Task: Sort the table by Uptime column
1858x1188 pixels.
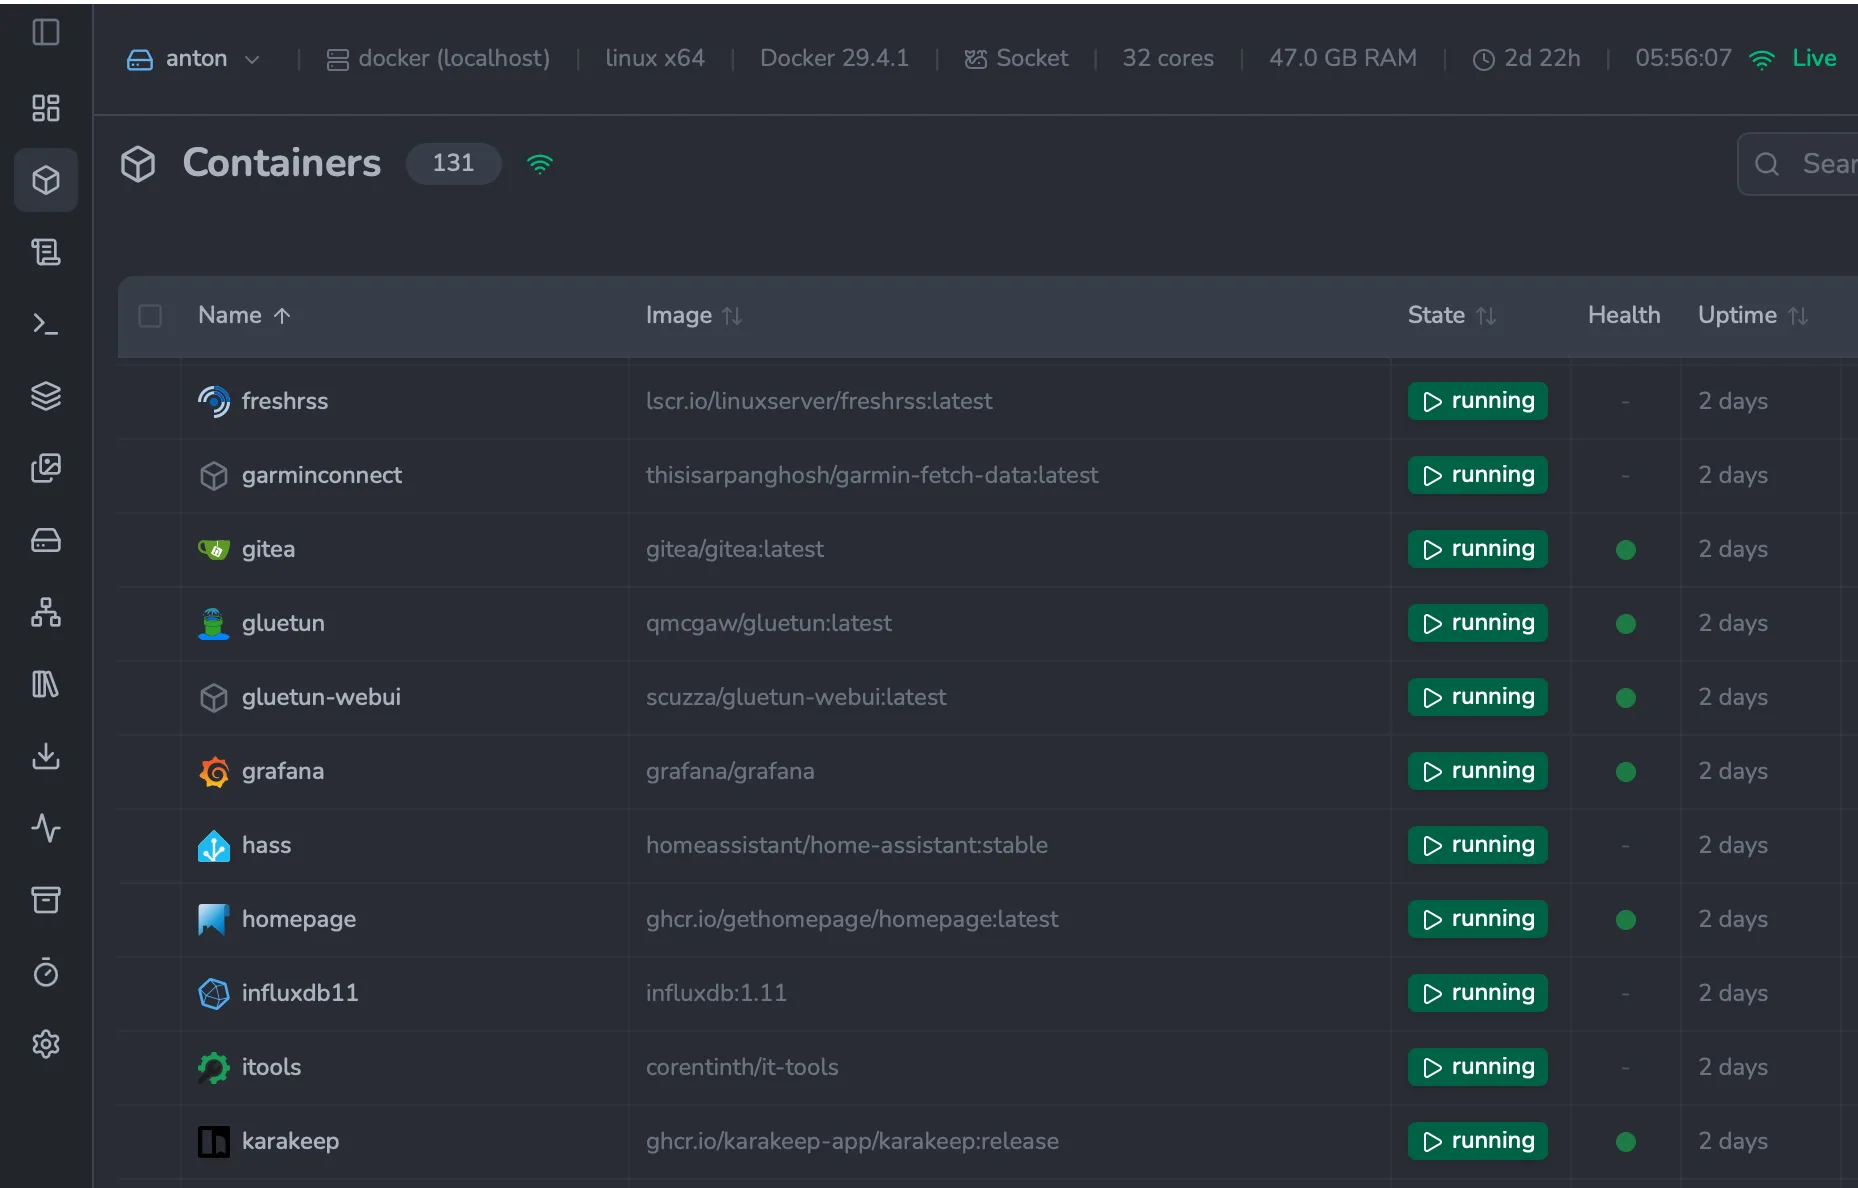Action: tap(1753, 315)
